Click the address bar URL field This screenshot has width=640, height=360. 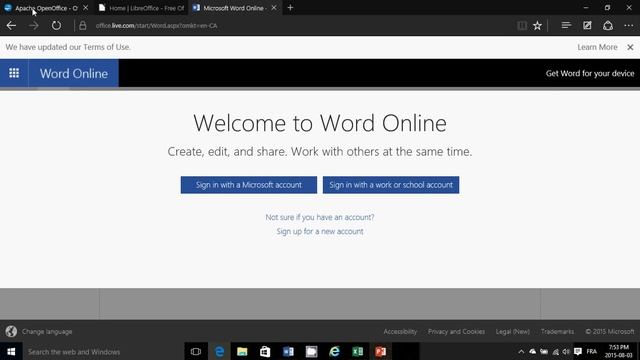[157, 26]
